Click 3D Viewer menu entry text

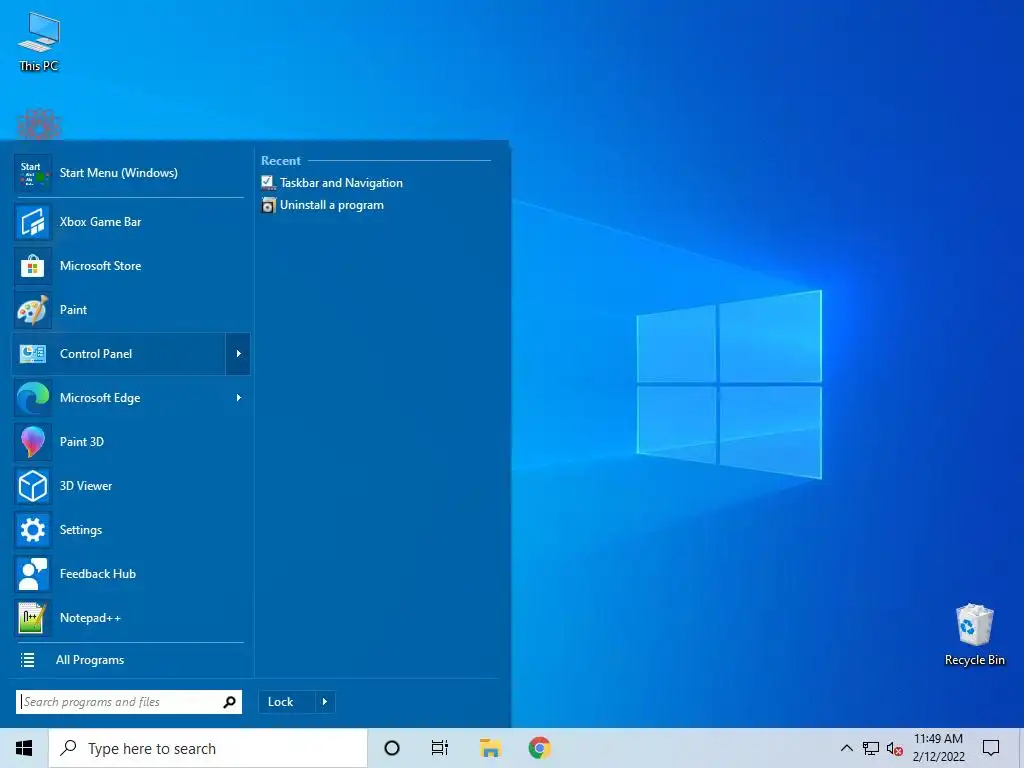[86, 486]
